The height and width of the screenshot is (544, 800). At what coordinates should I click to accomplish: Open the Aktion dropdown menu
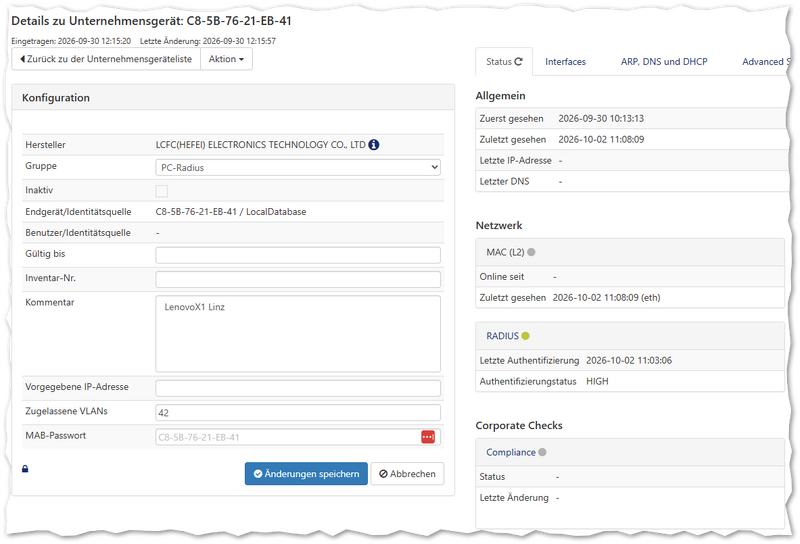point(226,59)
